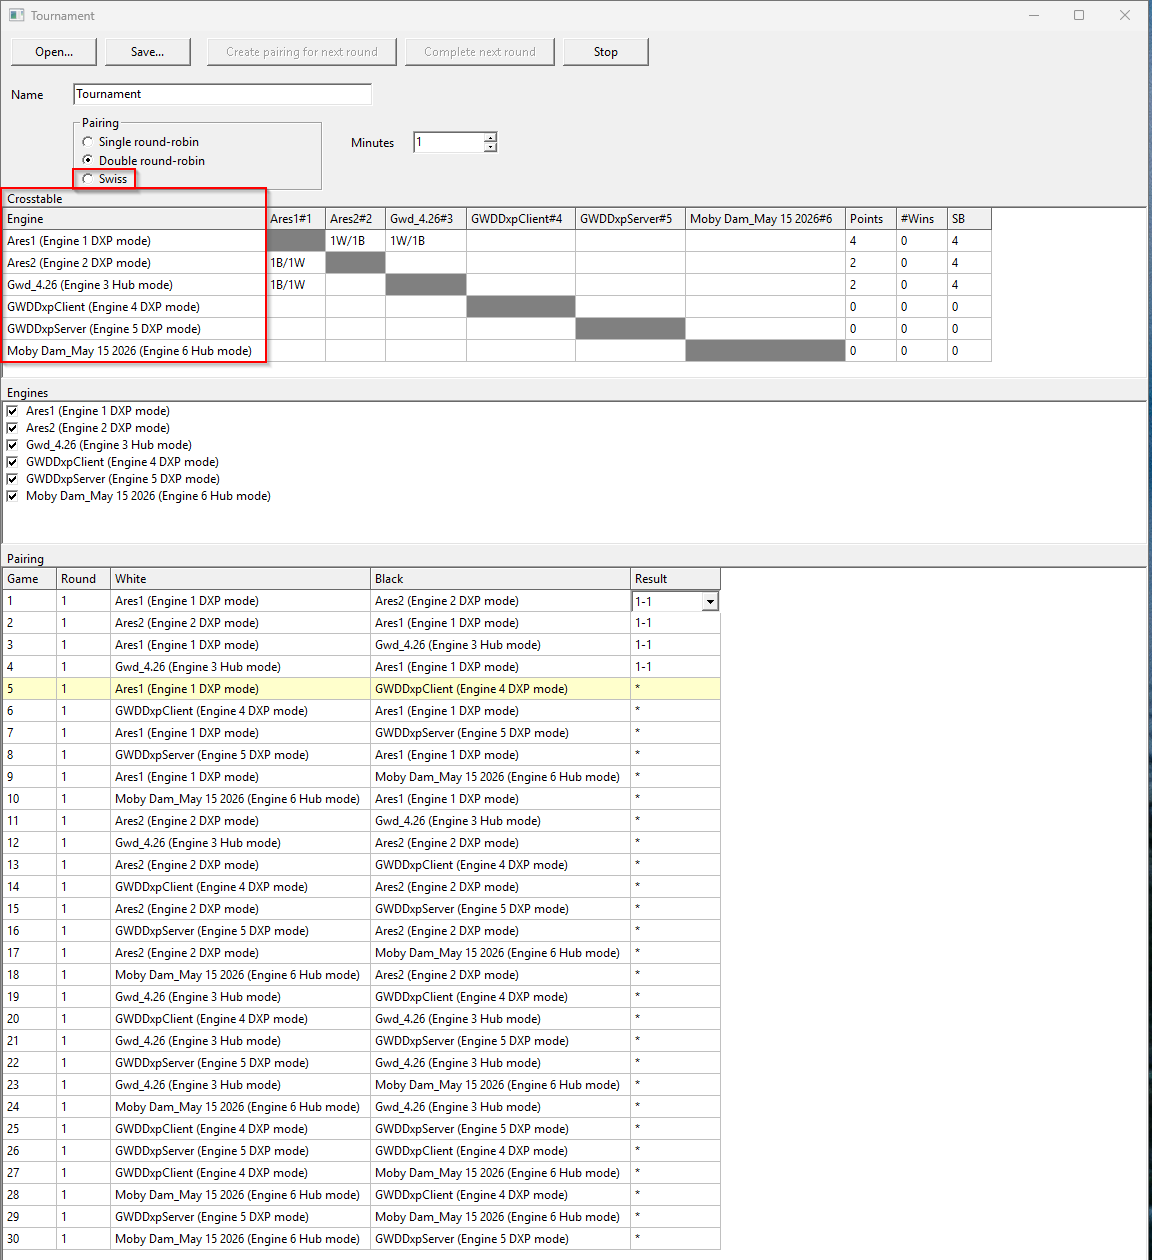Click White player cell of game 7

(x=240, y=733)
